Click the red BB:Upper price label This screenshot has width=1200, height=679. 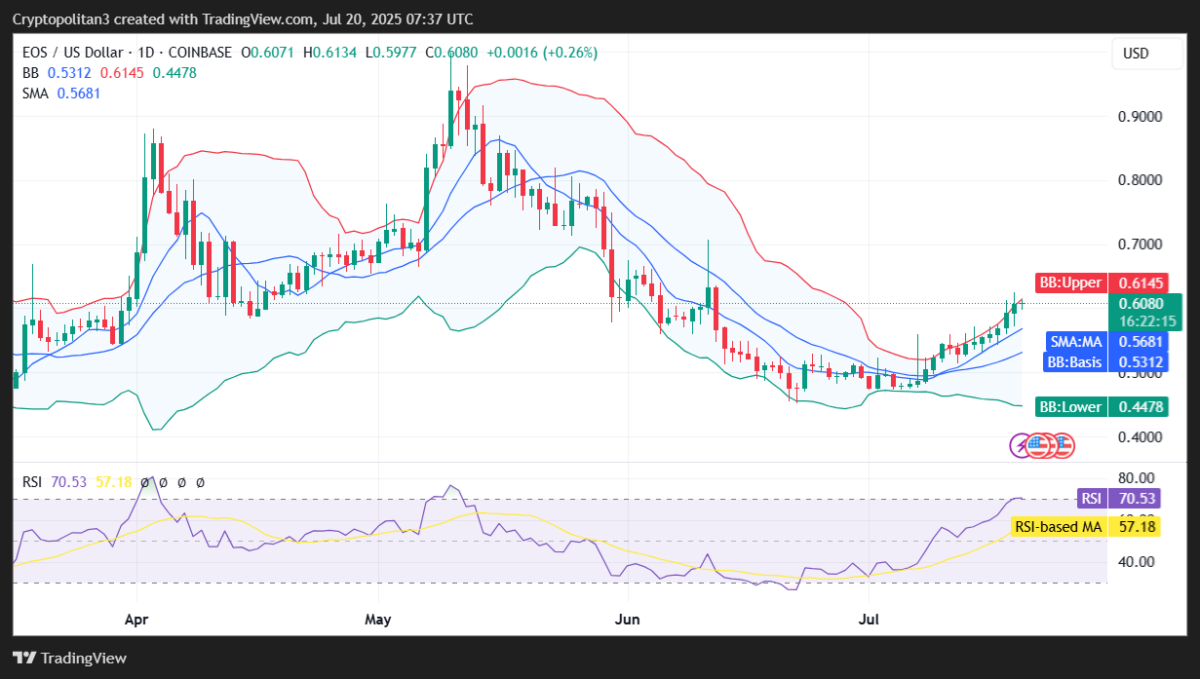(1068, 285)
